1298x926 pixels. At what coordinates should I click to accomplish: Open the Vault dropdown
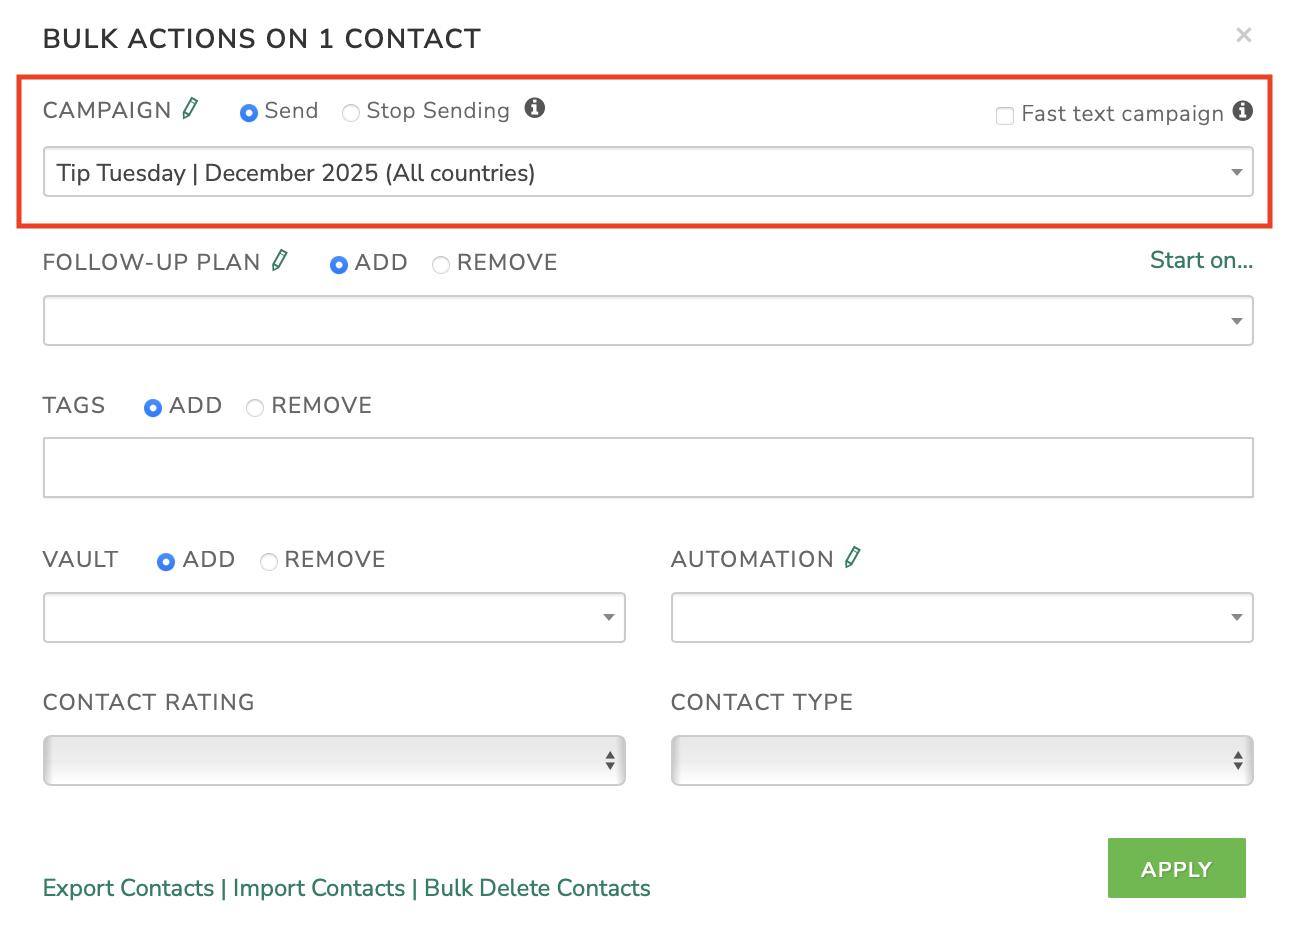[334, 618]
